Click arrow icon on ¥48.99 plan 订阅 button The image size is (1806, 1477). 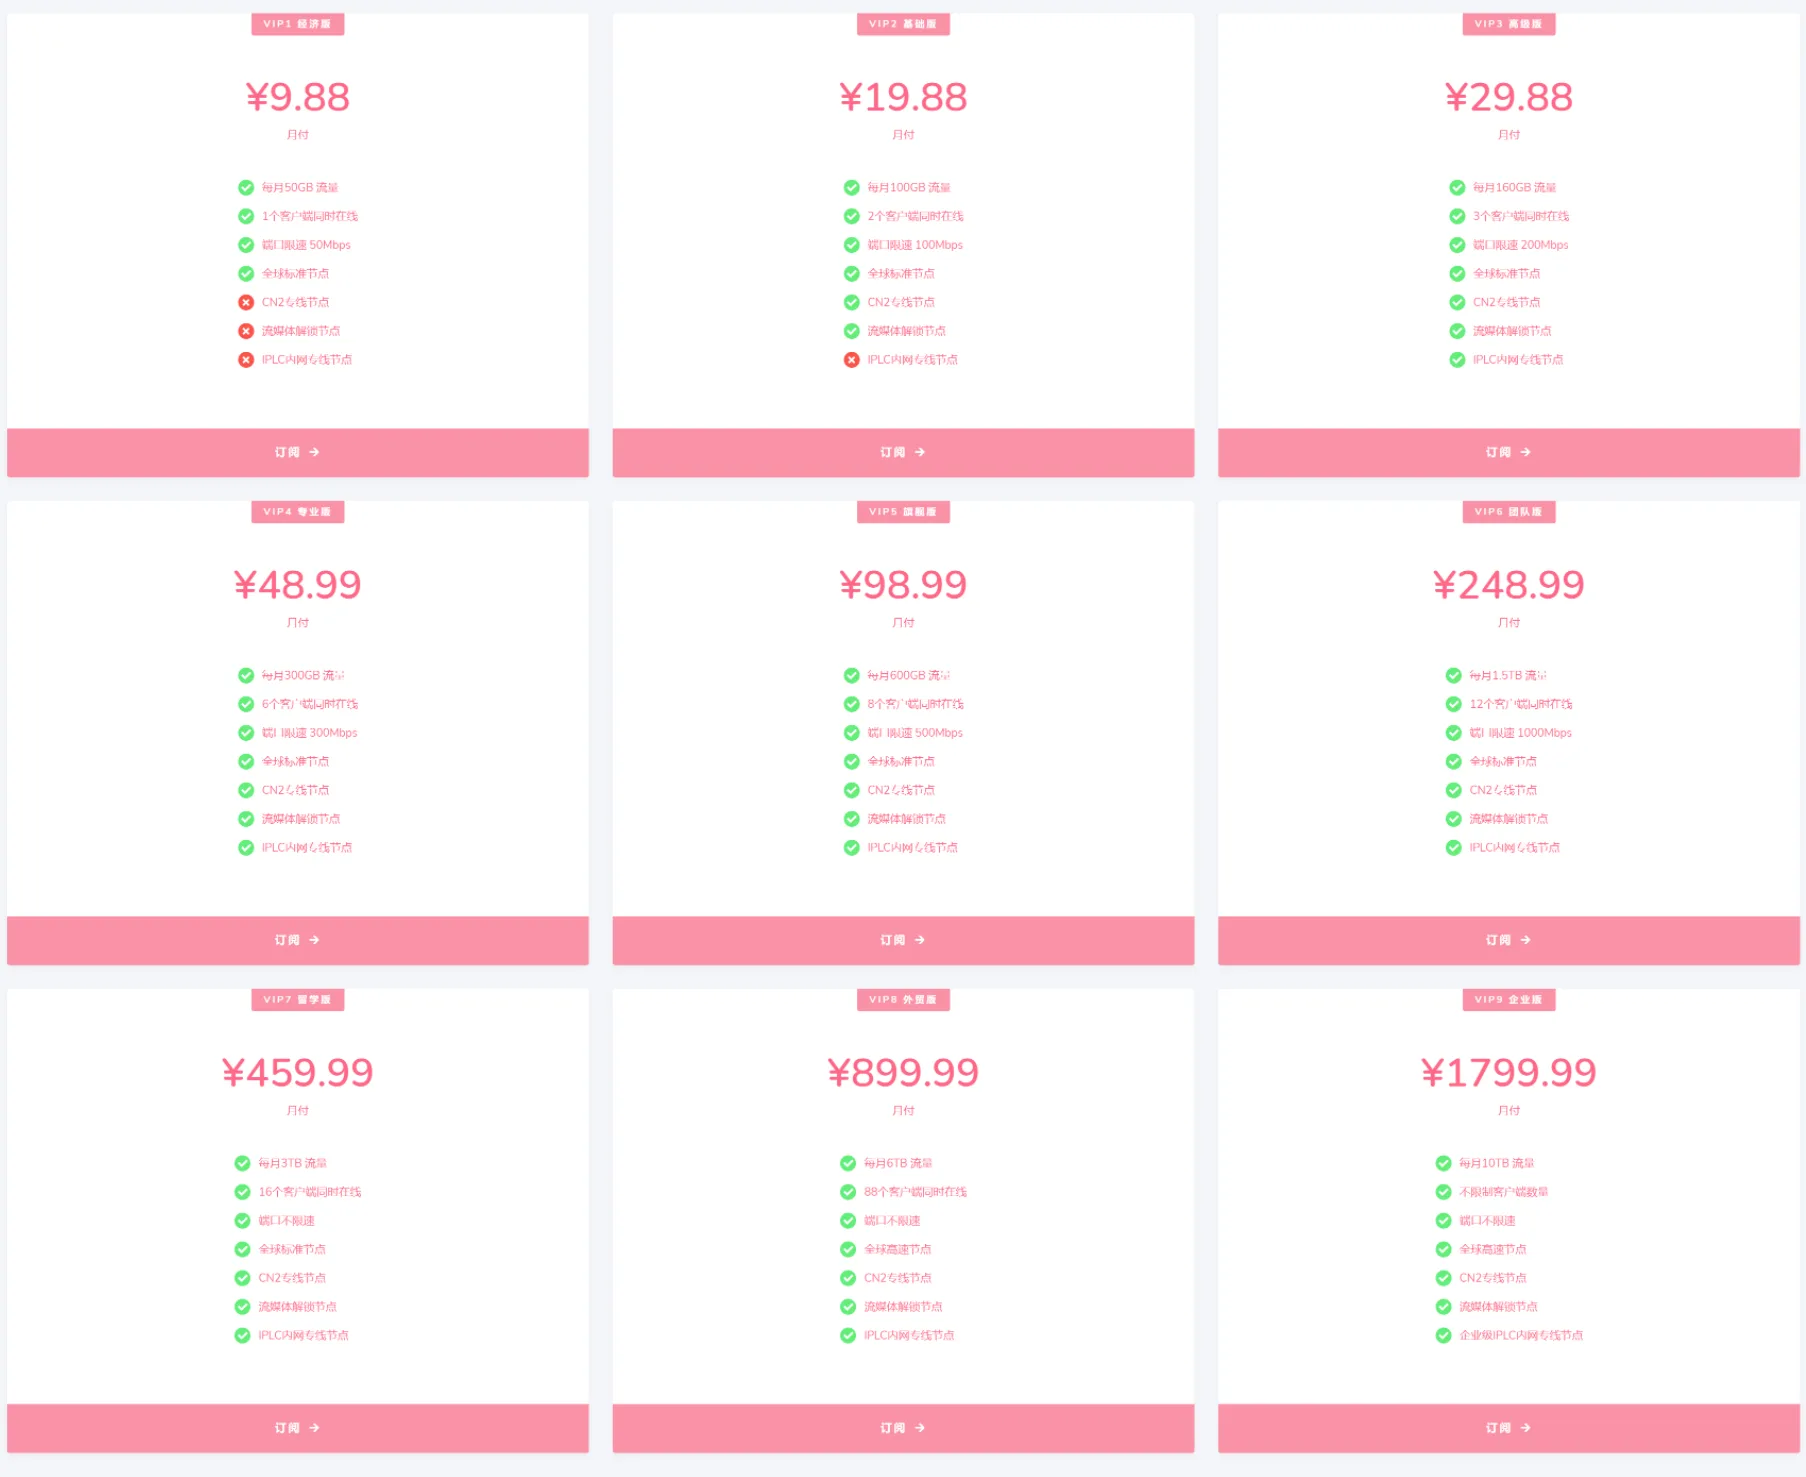(314, 941)
